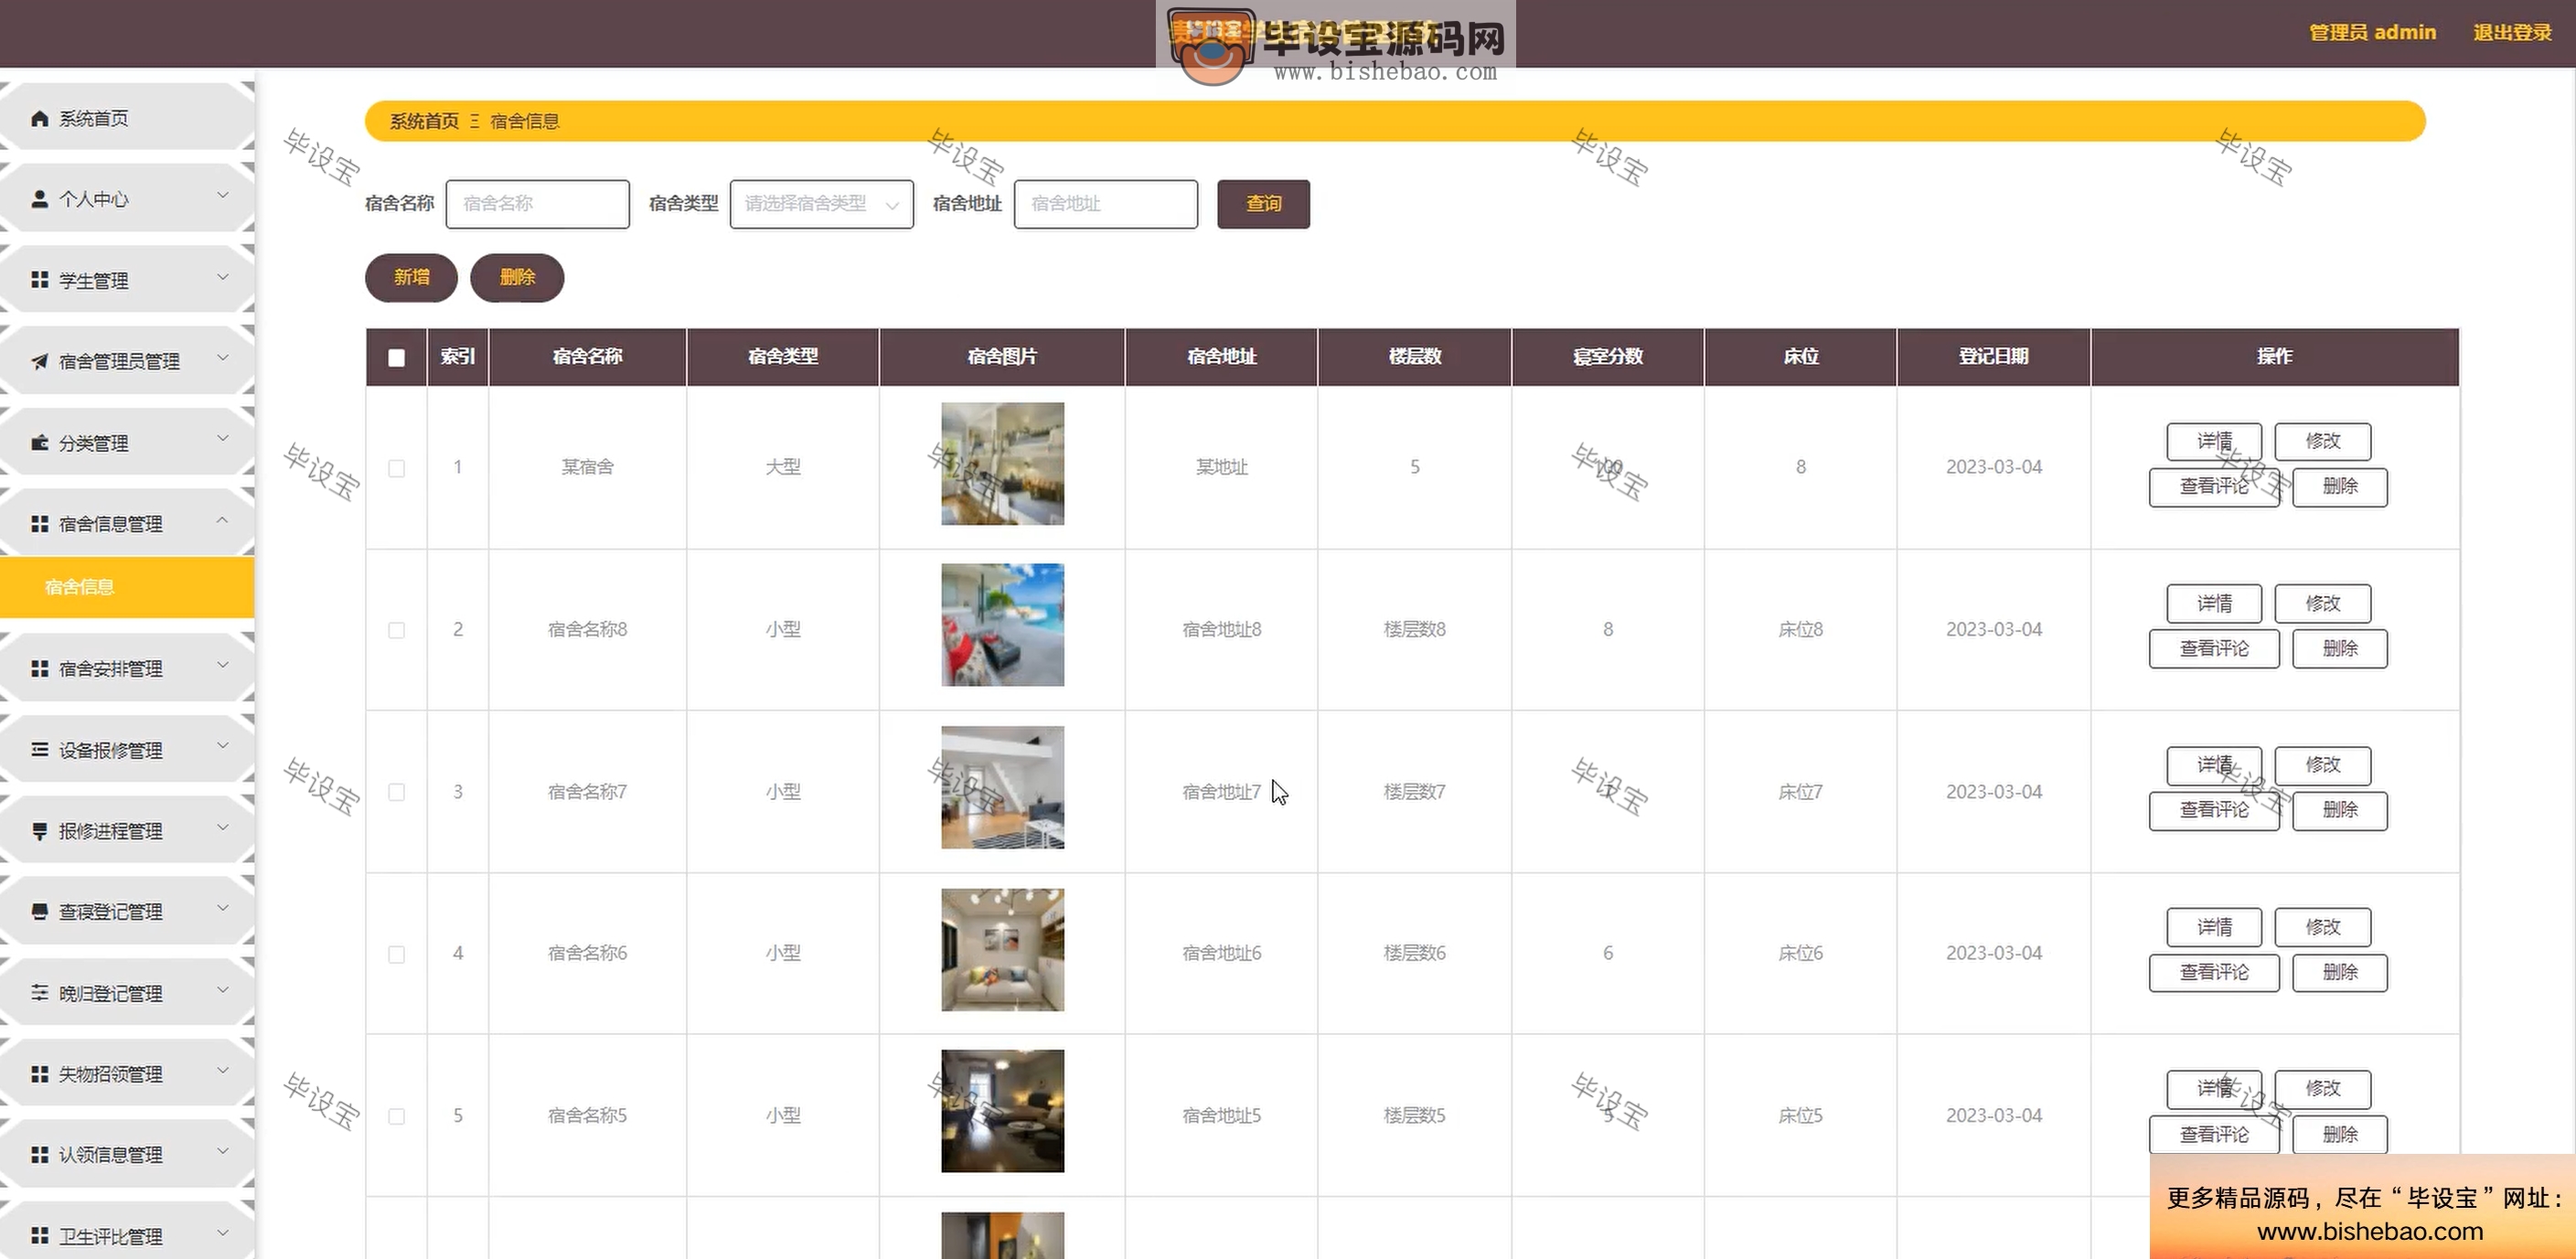Open the 某宿舍 dormitory image thumbnail
Screen dimensions: 2576x1259
click(x=1002, y=464)
